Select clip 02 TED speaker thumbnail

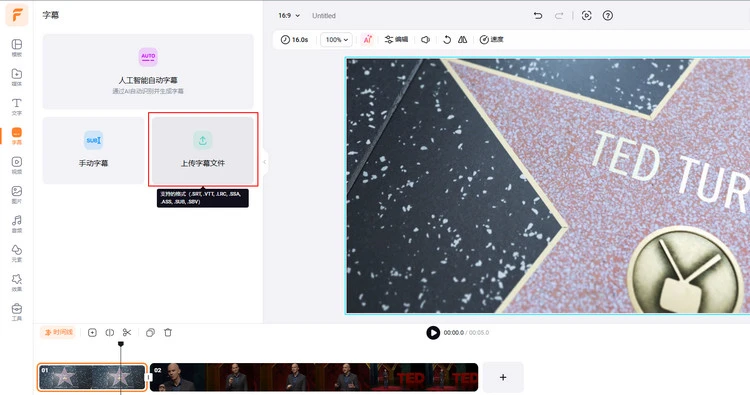coord(314,377)
